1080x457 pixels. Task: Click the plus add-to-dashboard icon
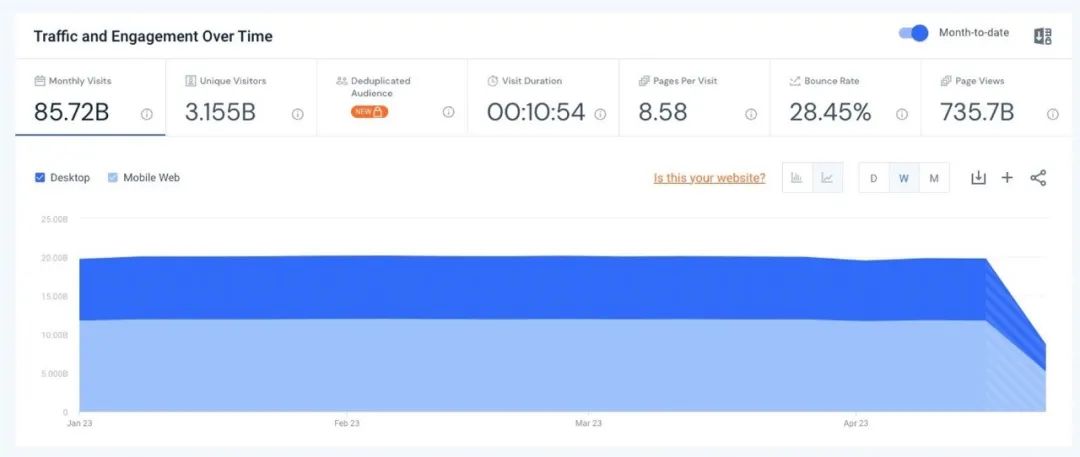tap(1007, 178)
